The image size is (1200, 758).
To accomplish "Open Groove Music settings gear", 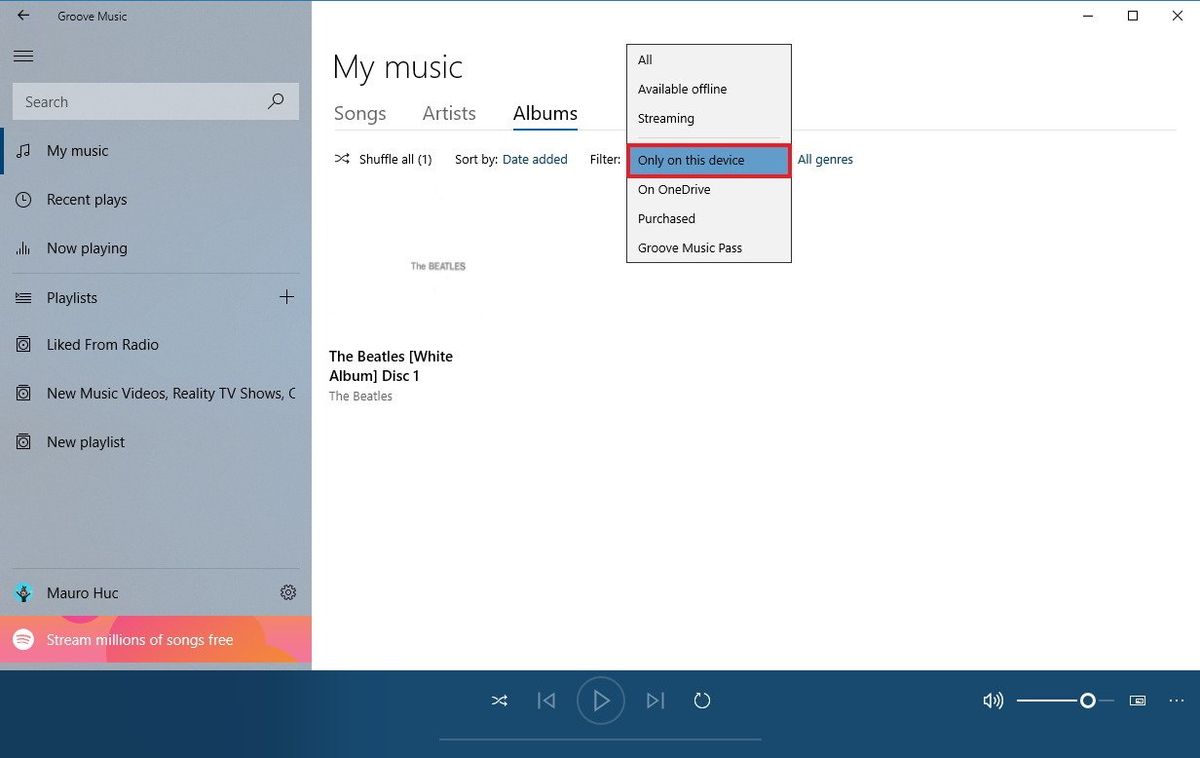I will pos(288,592).
